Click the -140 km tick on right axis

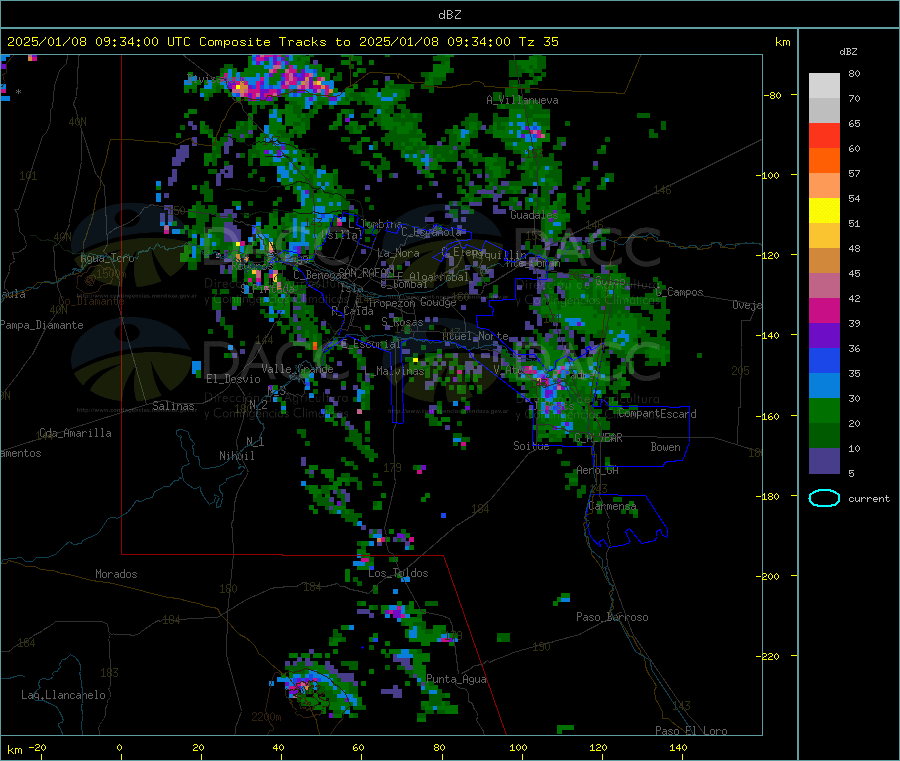(x=770, y=335)
